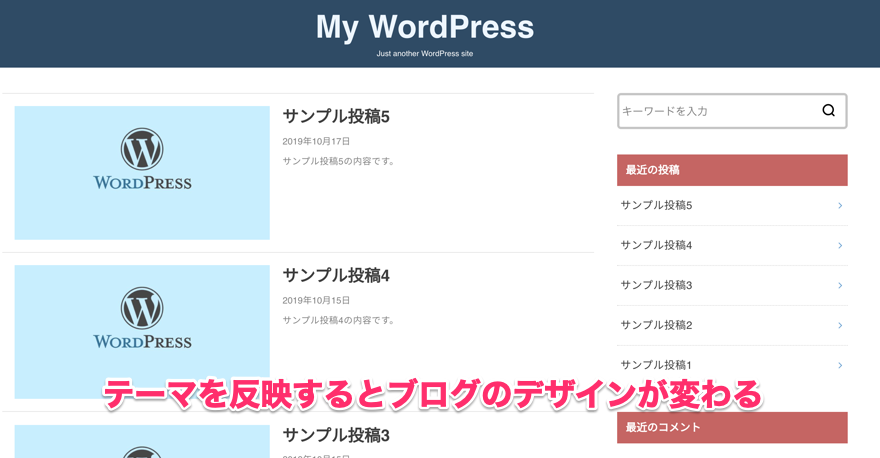Click the 最近の投稿 widget heading

[x=732, y=170]
